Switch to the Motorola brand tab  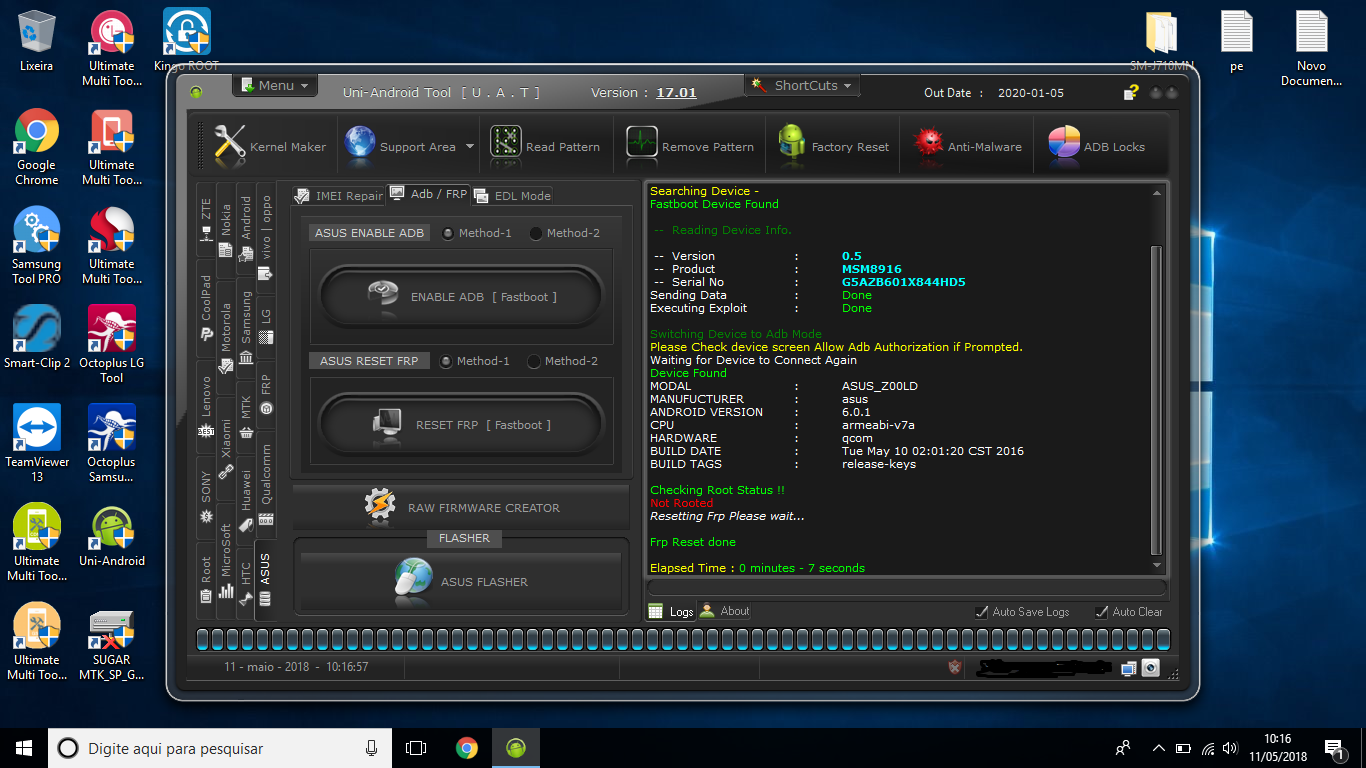[226, 339]
